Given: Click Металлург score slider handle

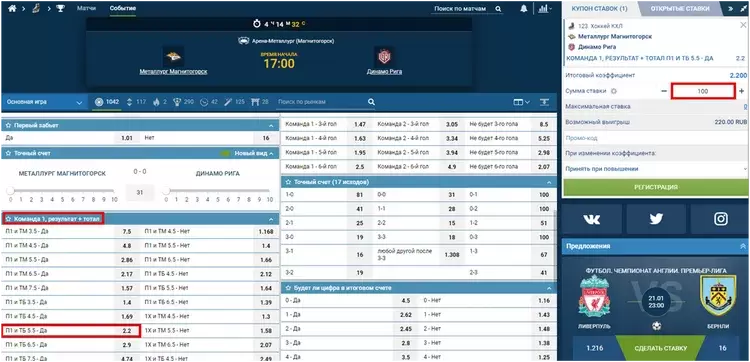Looking at the screenshot, I should [x=10, y=191].
